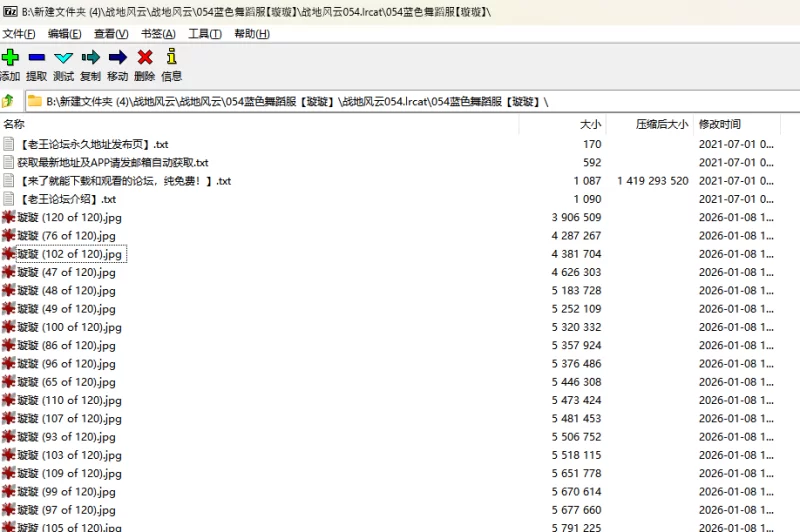Click the red Delete (删除) X icon
Viewport: 800px width, 532px height.
(x=144, y=58)
